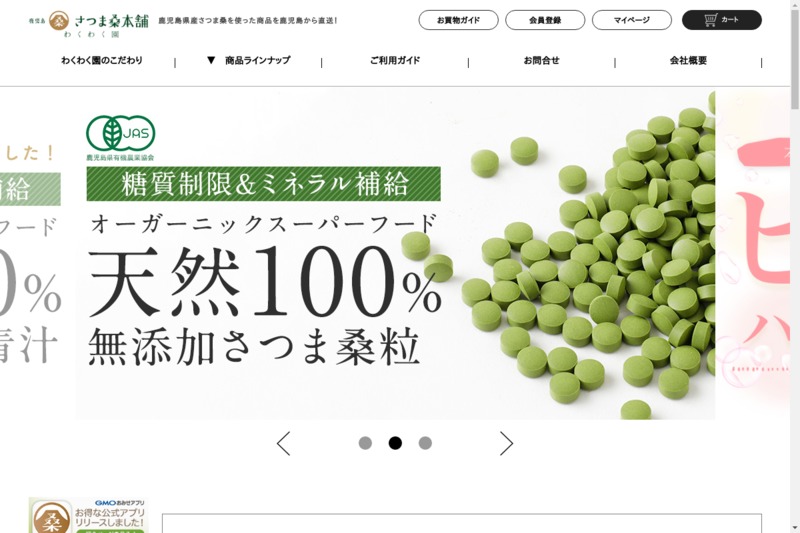The width and height of the screenshot is (800, 533).
Task: Open the GMO app release banner
Action: (87, 515)
